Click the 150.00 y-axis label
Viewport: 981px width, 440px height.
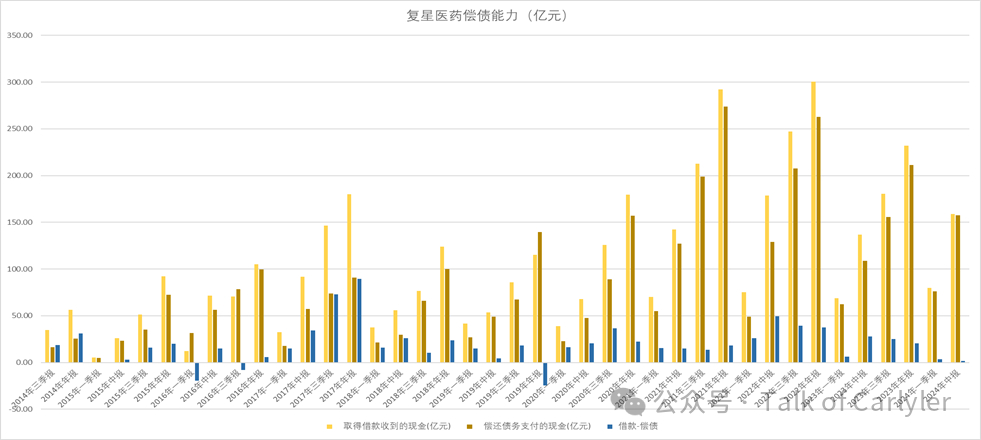[x=19, y=222]
